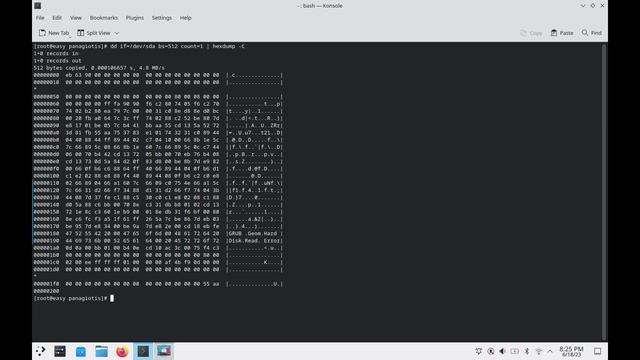The height and width of the screenshot is (360, 640).
Task: Open the Settings menu
Action: [x=162, y=18]
